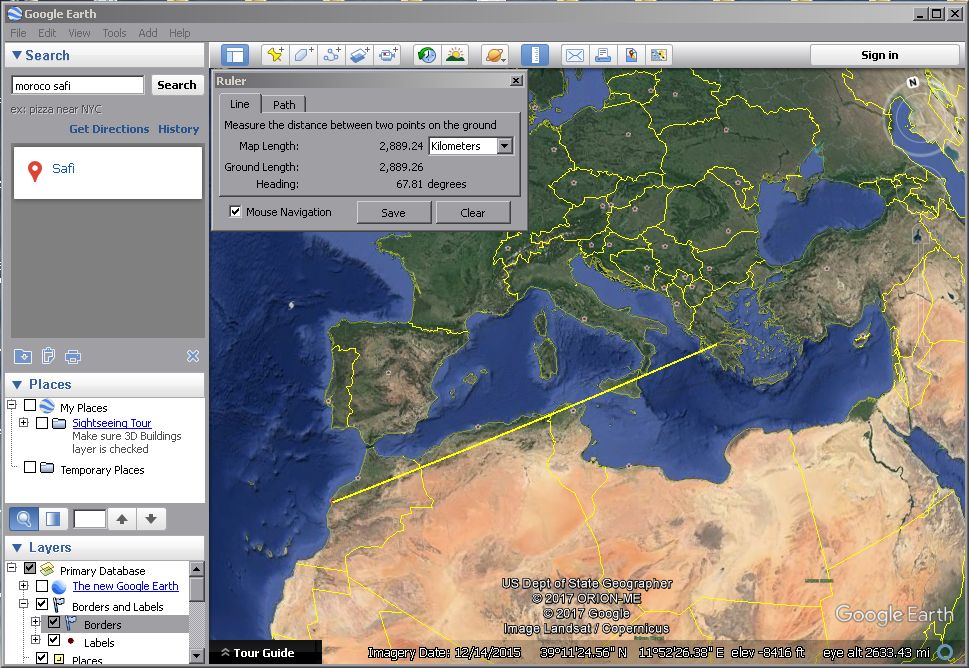Collapse the Layers panel
This screenshot has width=969, height=668.
coord(17,548)
